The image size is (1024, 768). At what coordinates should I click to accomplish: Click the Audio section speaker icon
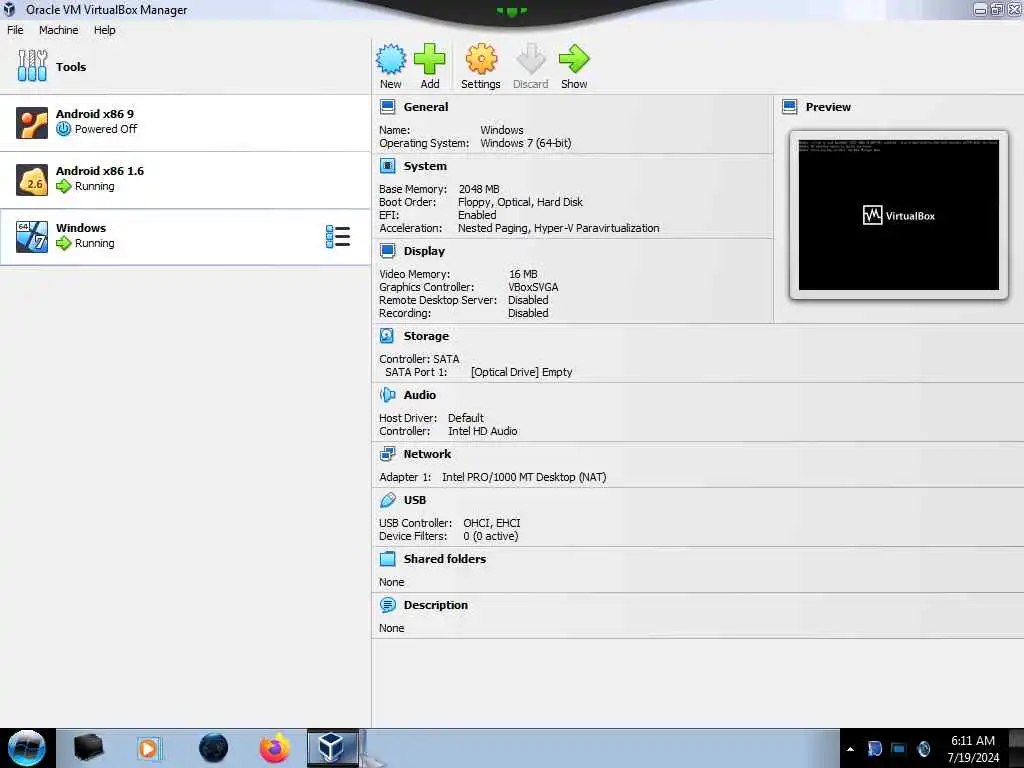click(387, 394)
